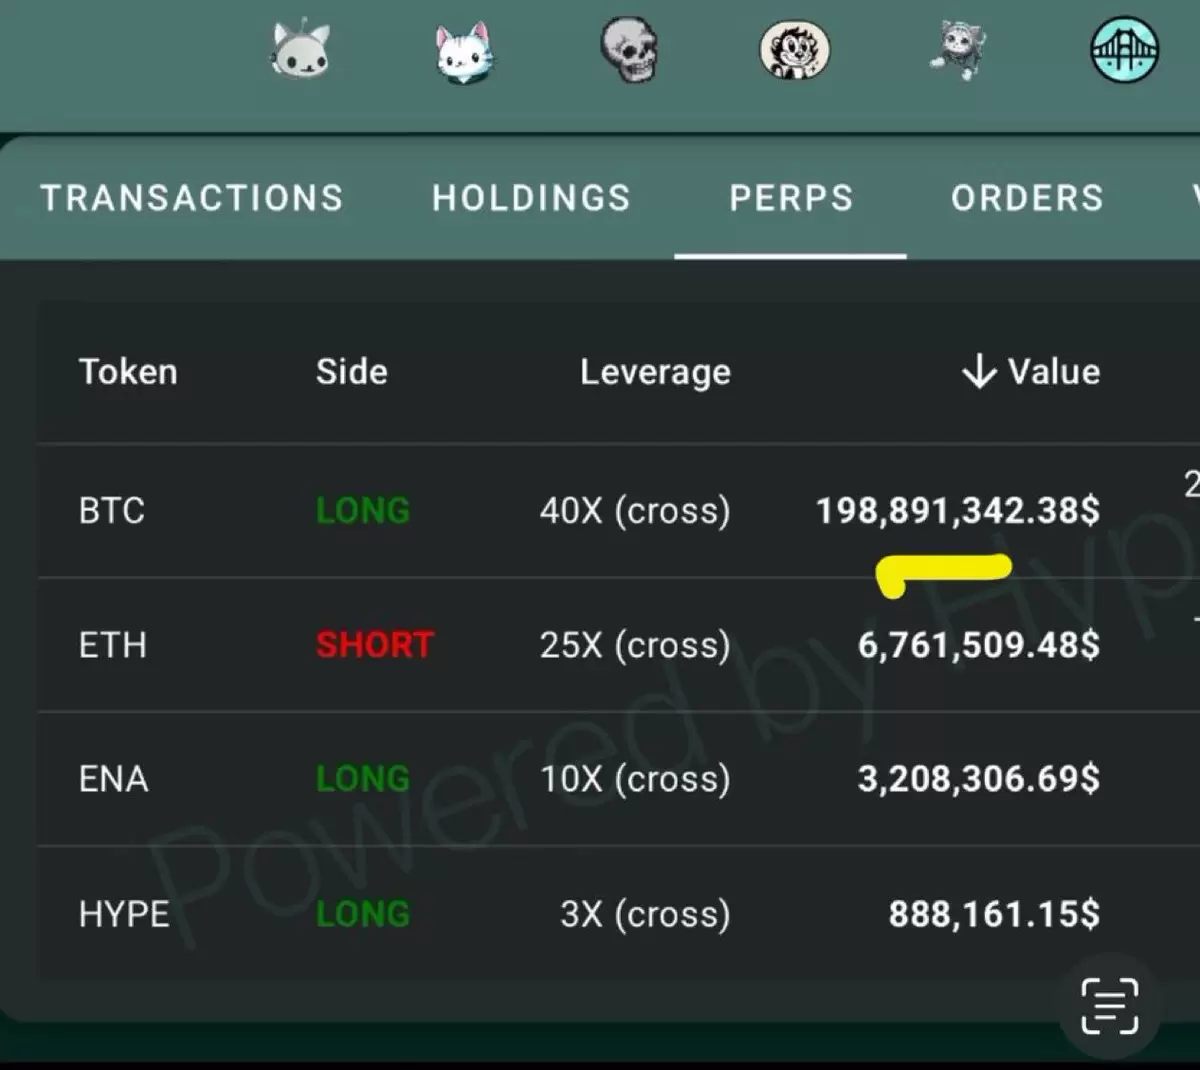
Task: Open the teal bridge avatar icon
Action: coord(1124,49)
